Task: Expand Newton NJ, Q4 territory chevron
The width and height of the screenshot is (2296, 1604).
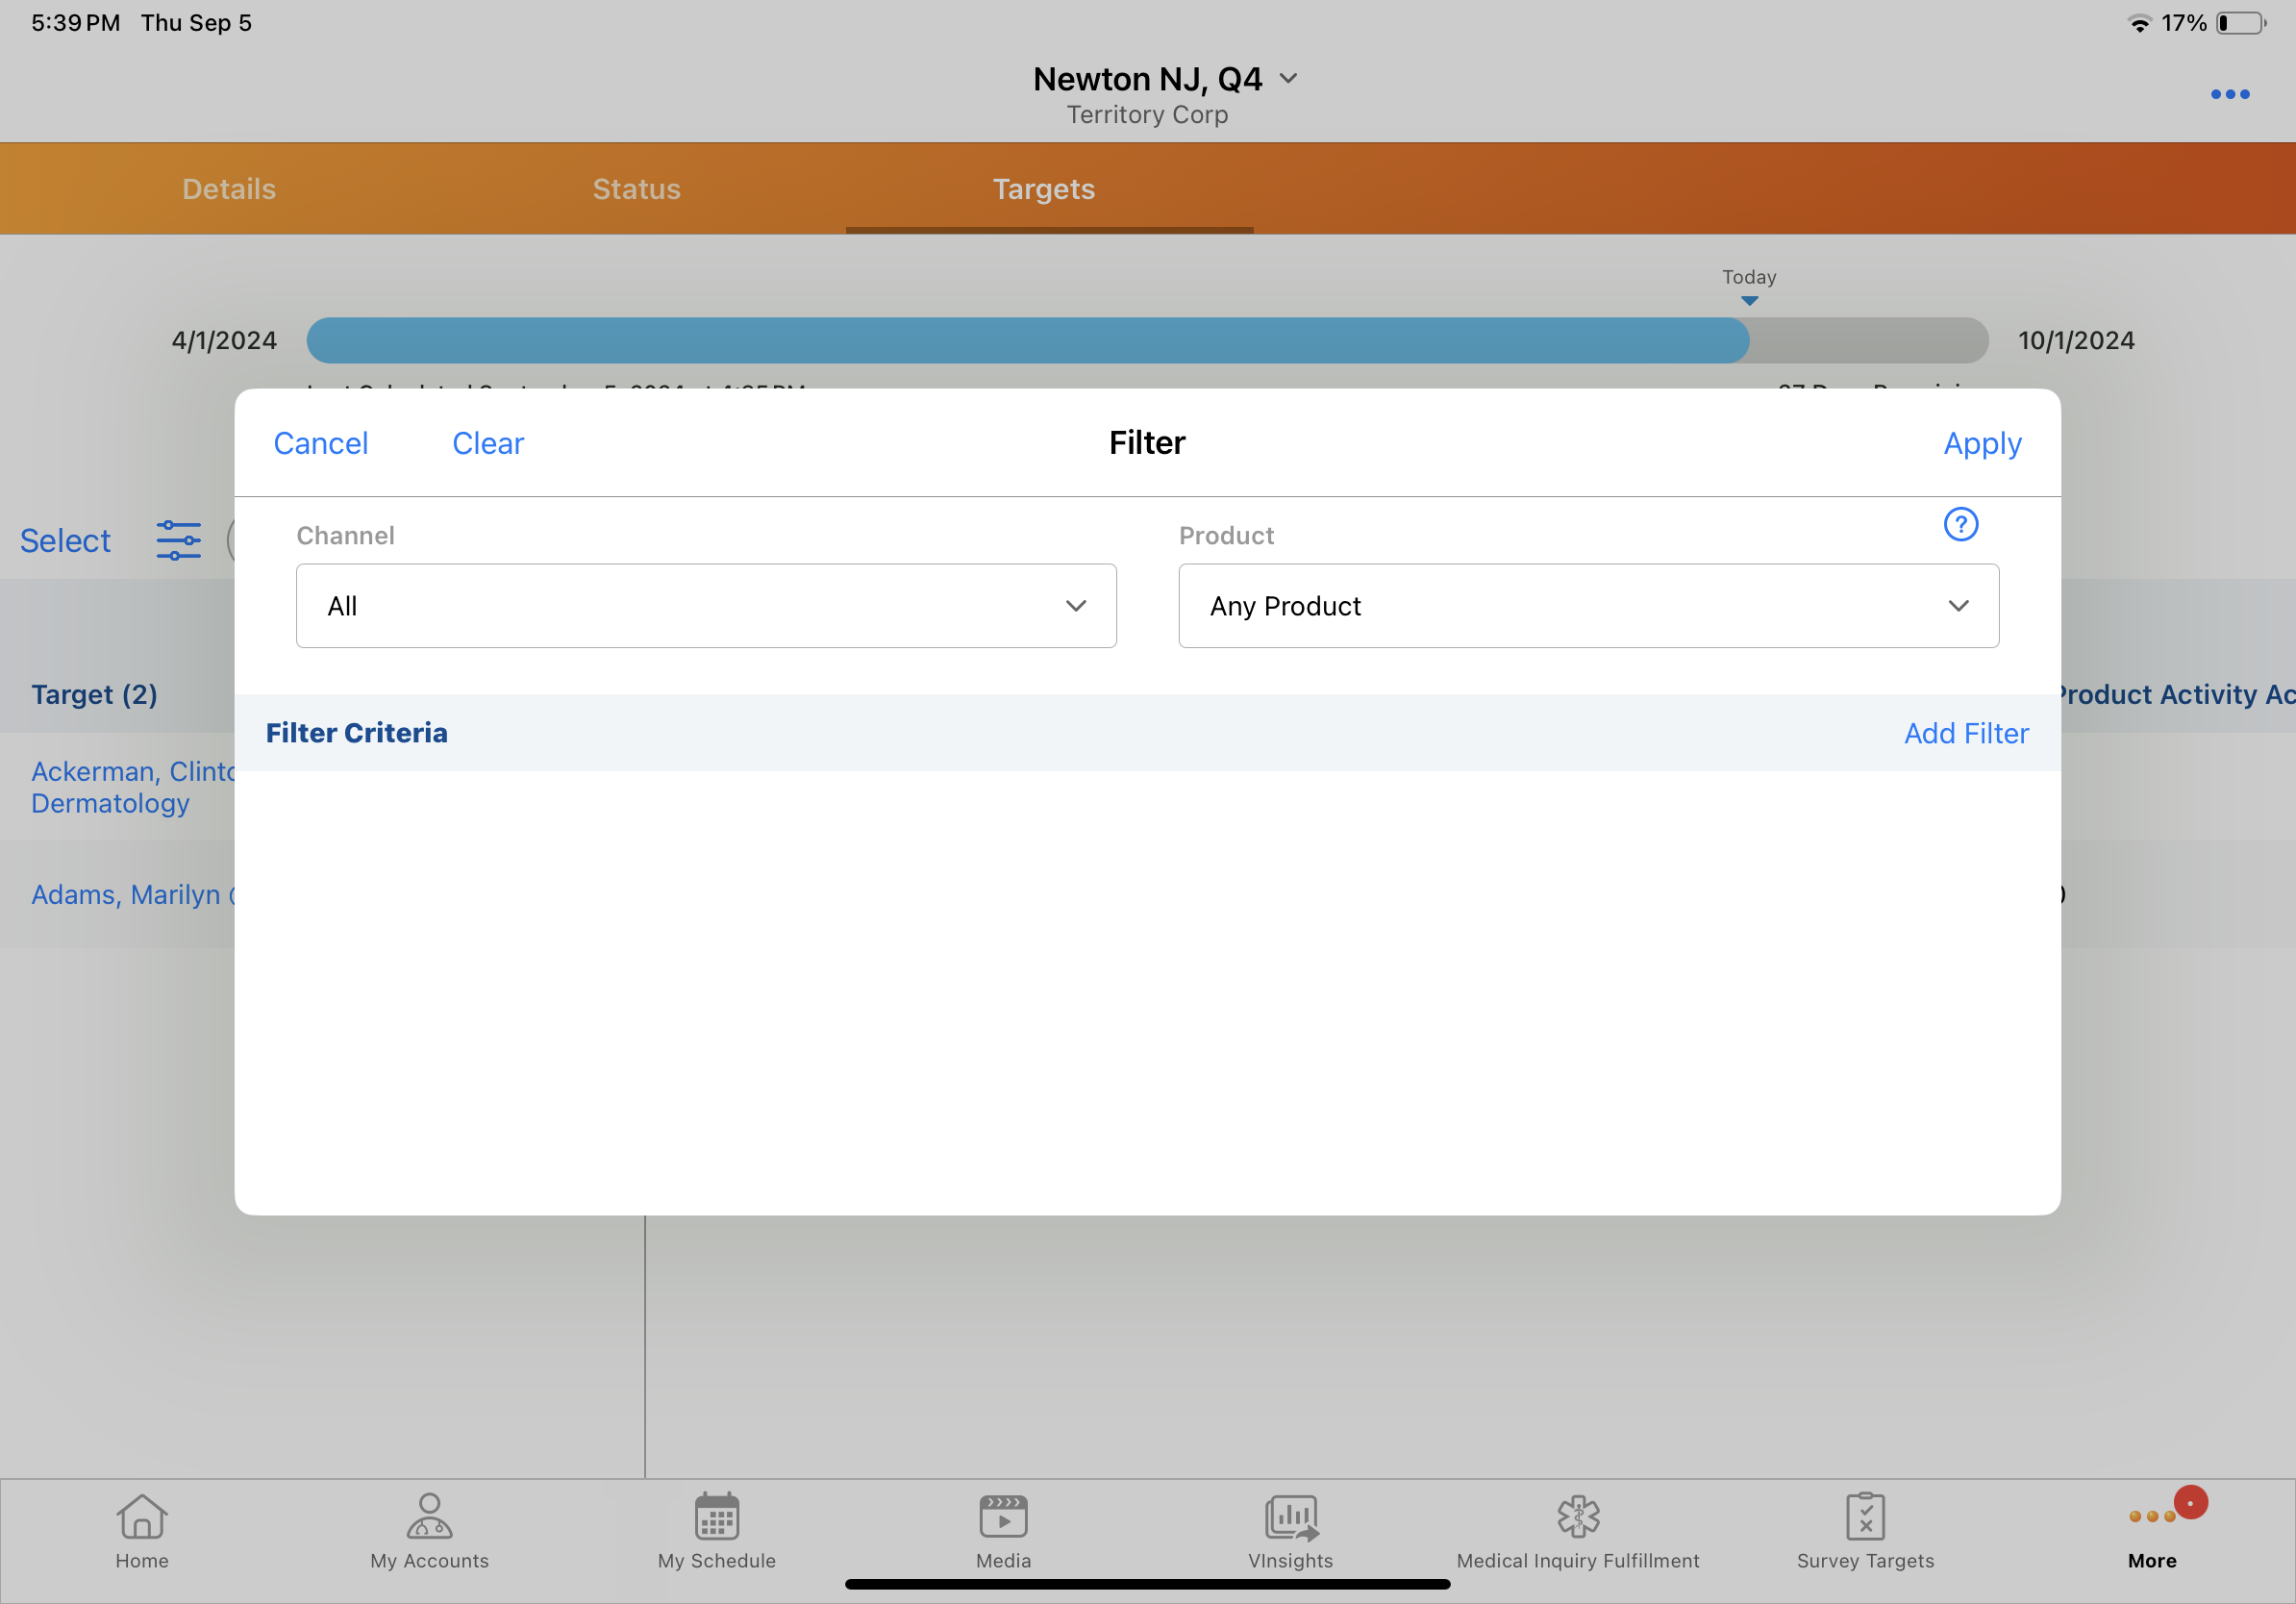Action: click(1289, 78)
